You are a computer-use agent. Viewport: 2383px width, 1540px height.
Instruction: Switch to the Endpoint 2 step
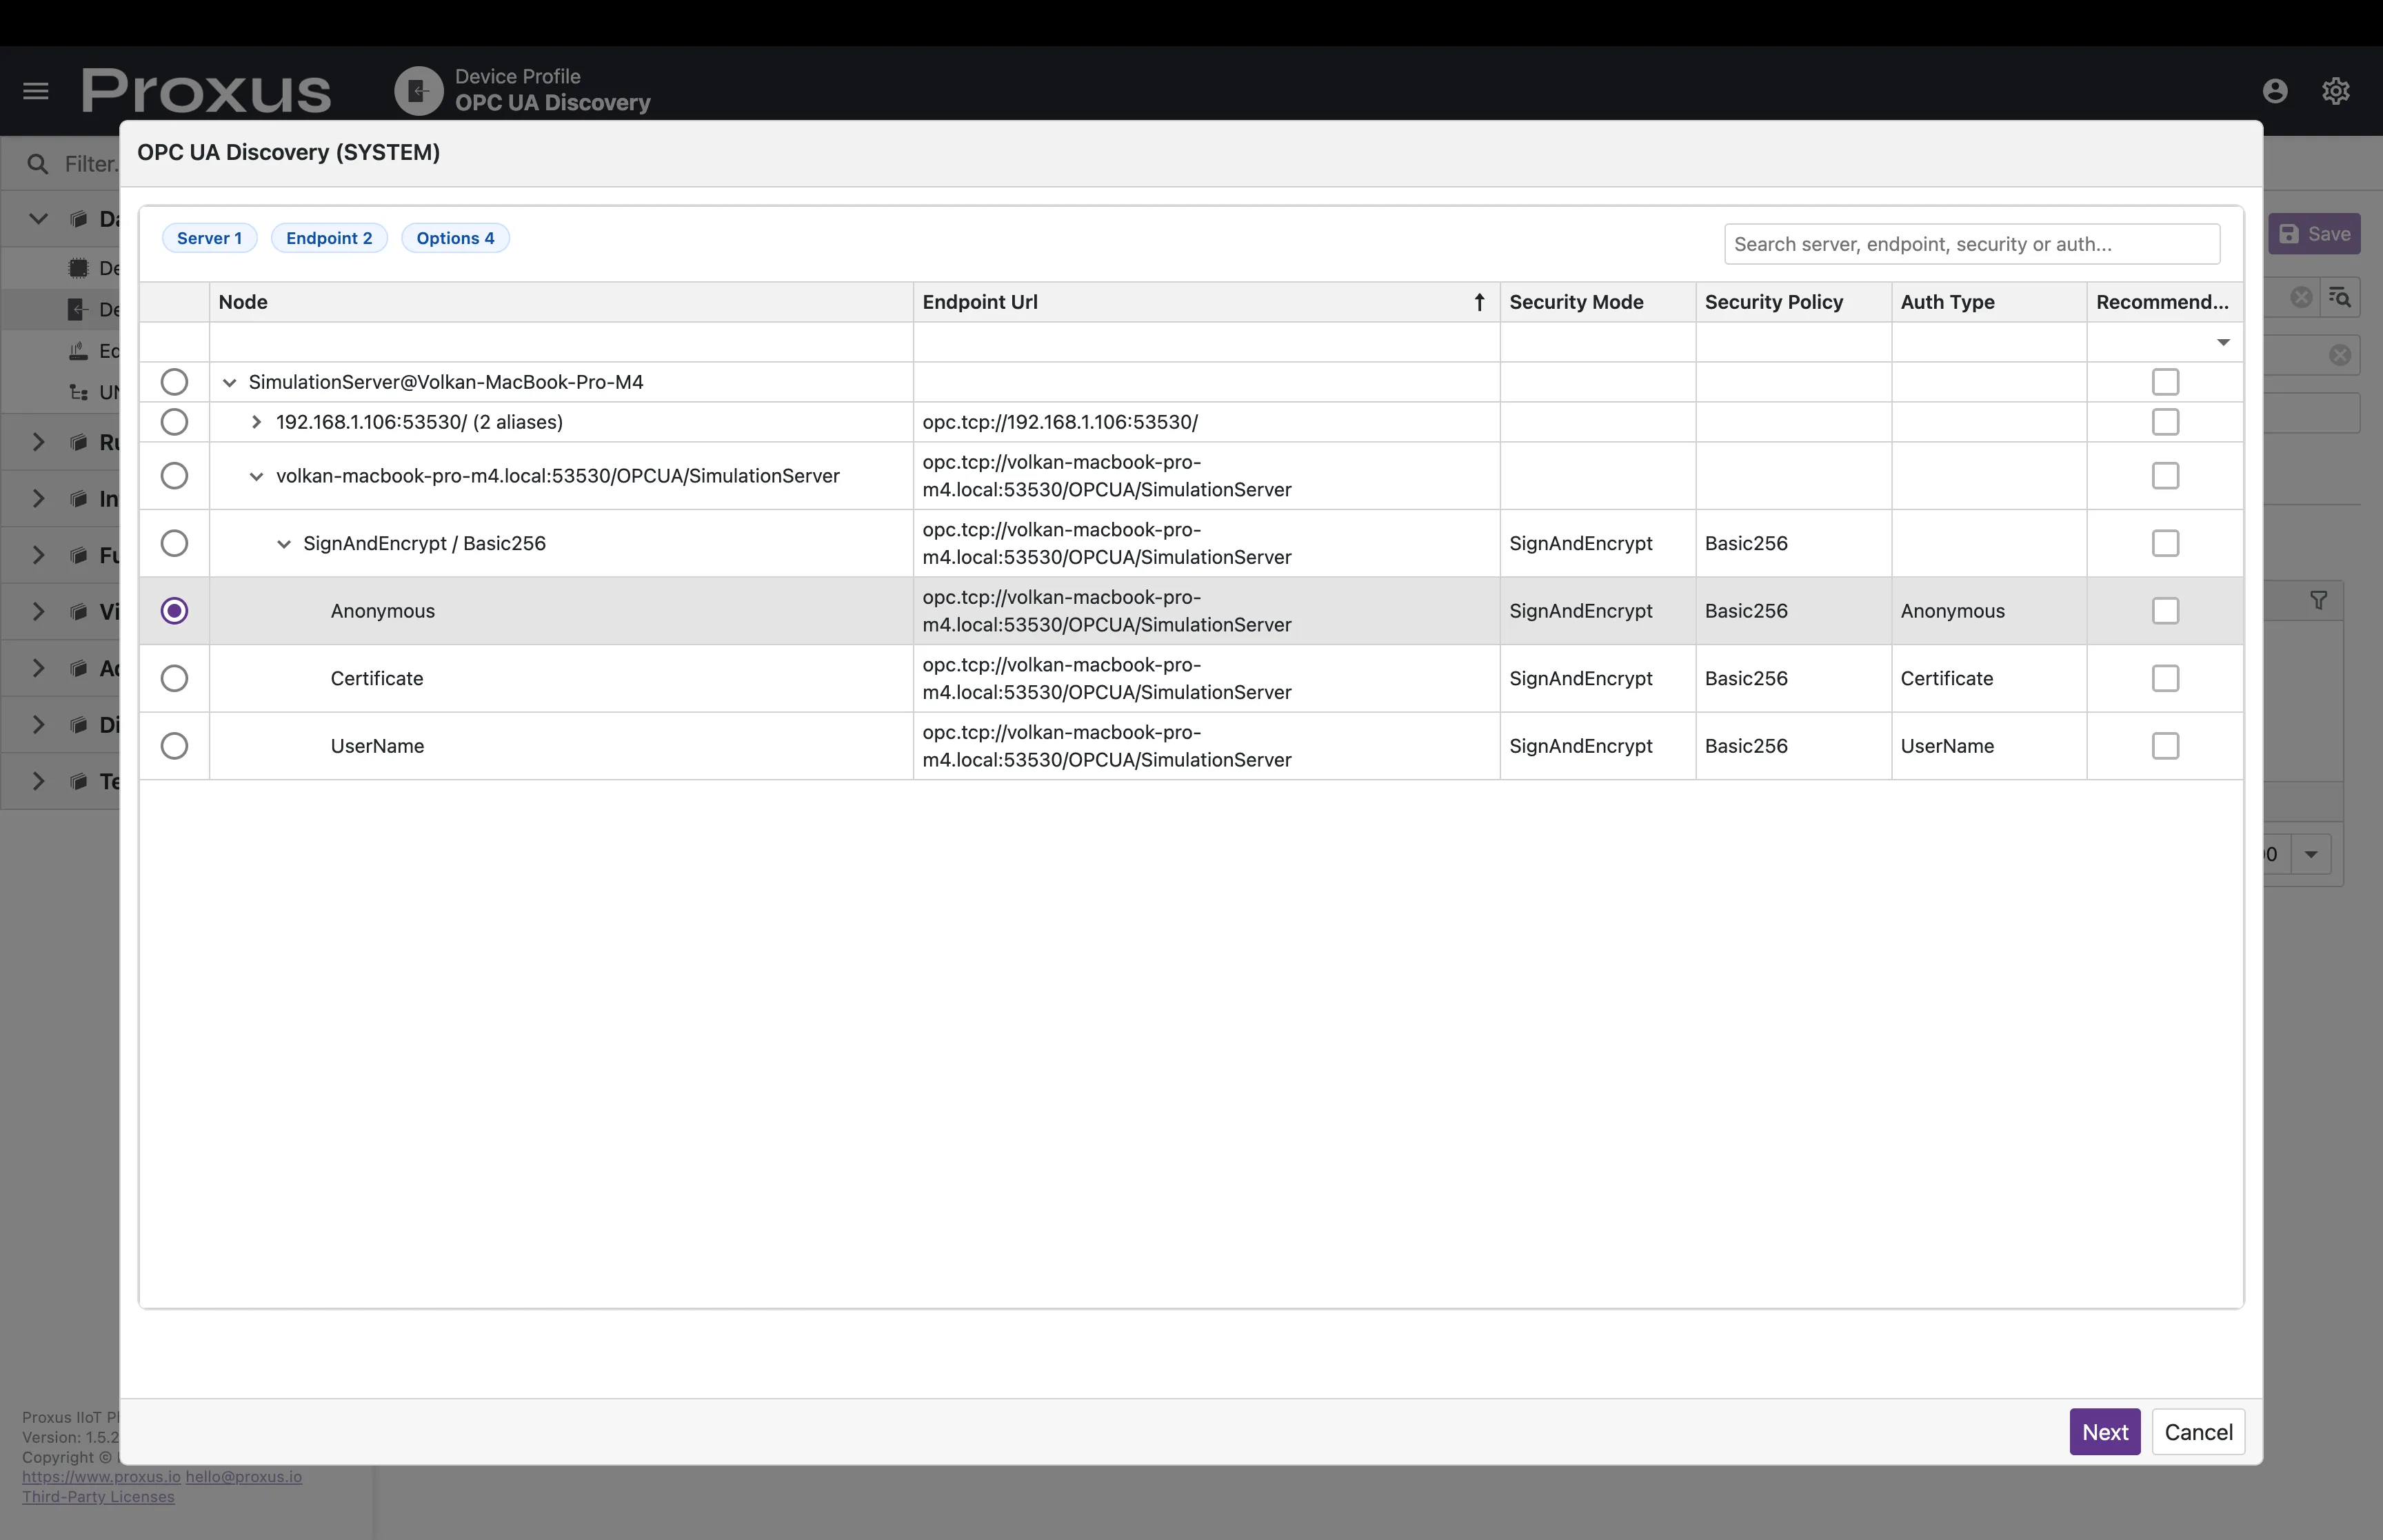[329, 238]
